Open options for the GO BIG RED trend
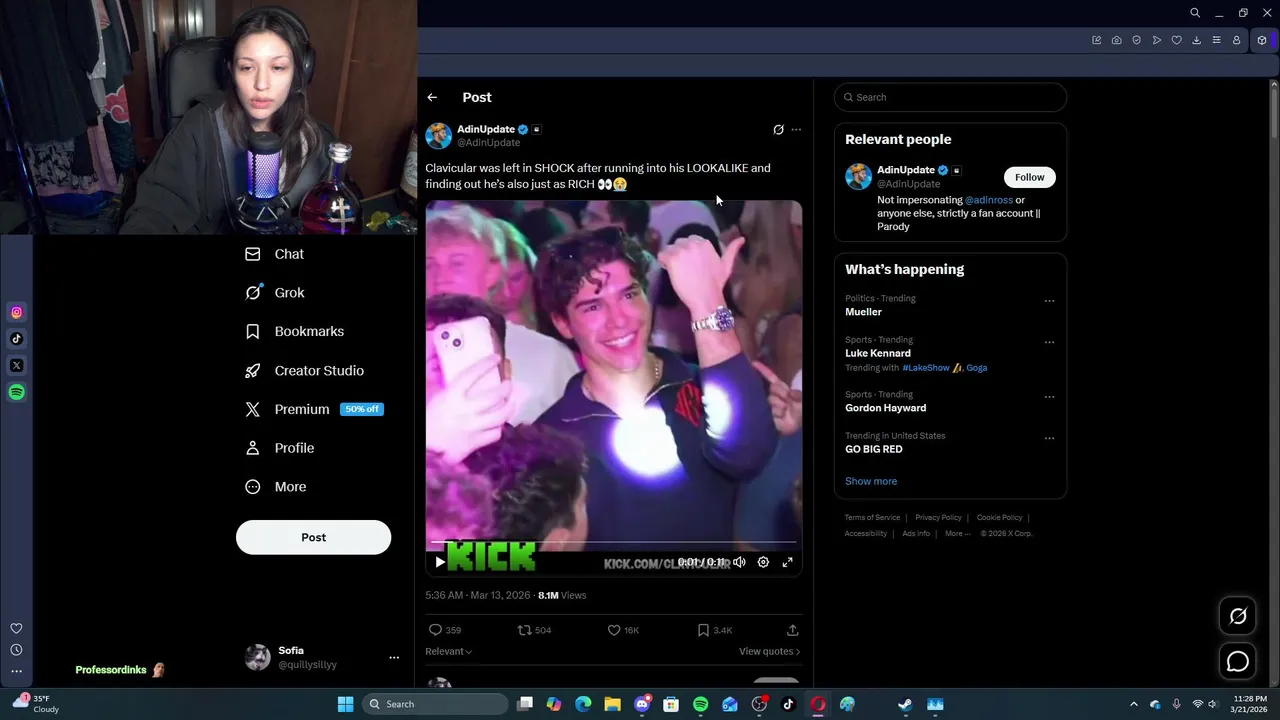The width and height of the screenshot is (1280, 720). 1049,438
